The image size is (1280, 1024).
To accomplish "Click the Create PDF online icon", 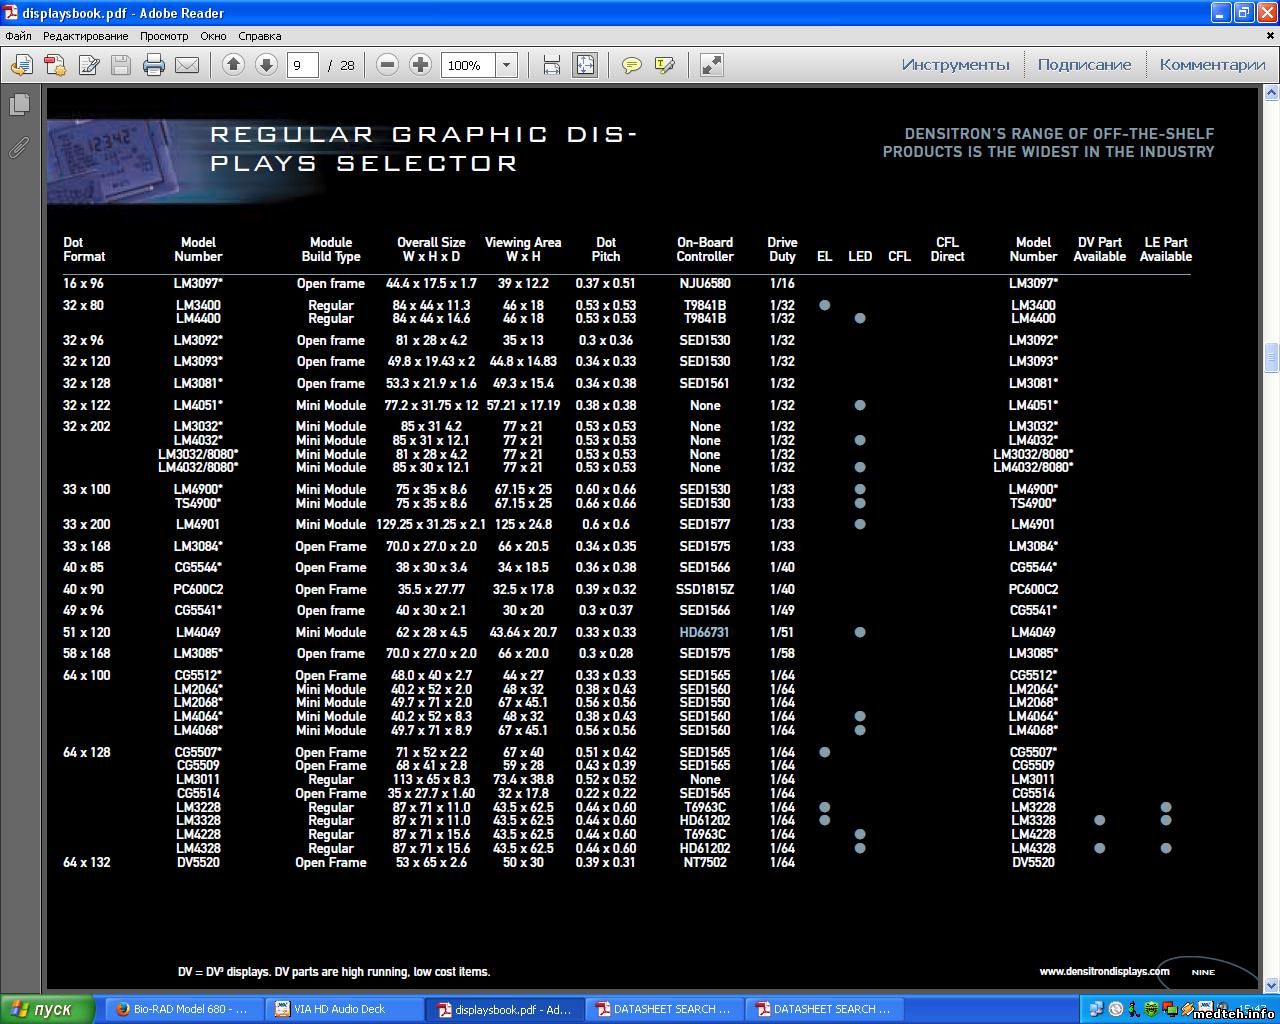I will [55, 65].
